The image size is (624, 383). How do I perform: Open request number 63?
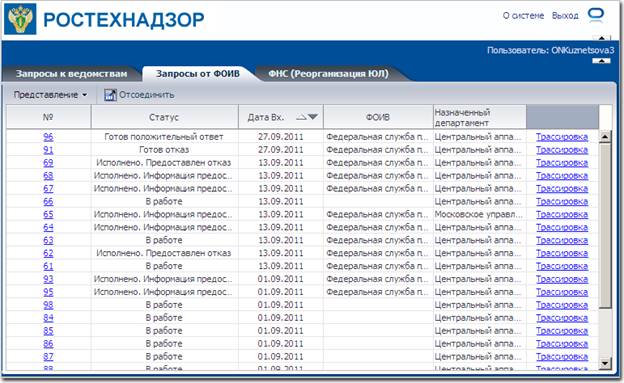coord(48,240)
